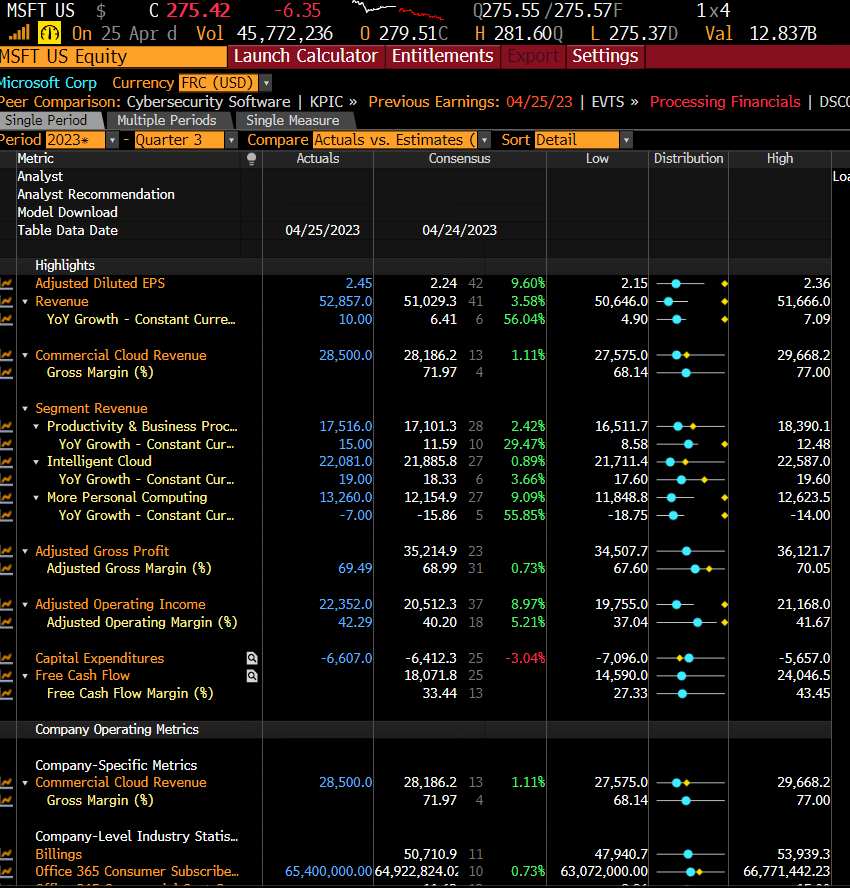Open the KPIC link

coord(333,102)
